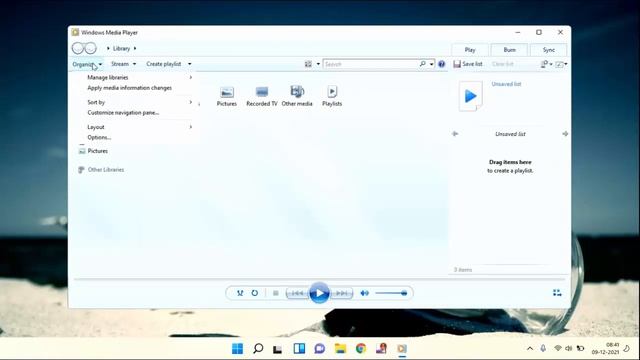Open Windows Start menu on taskbar
640x360 pixels.
point(237,349)
